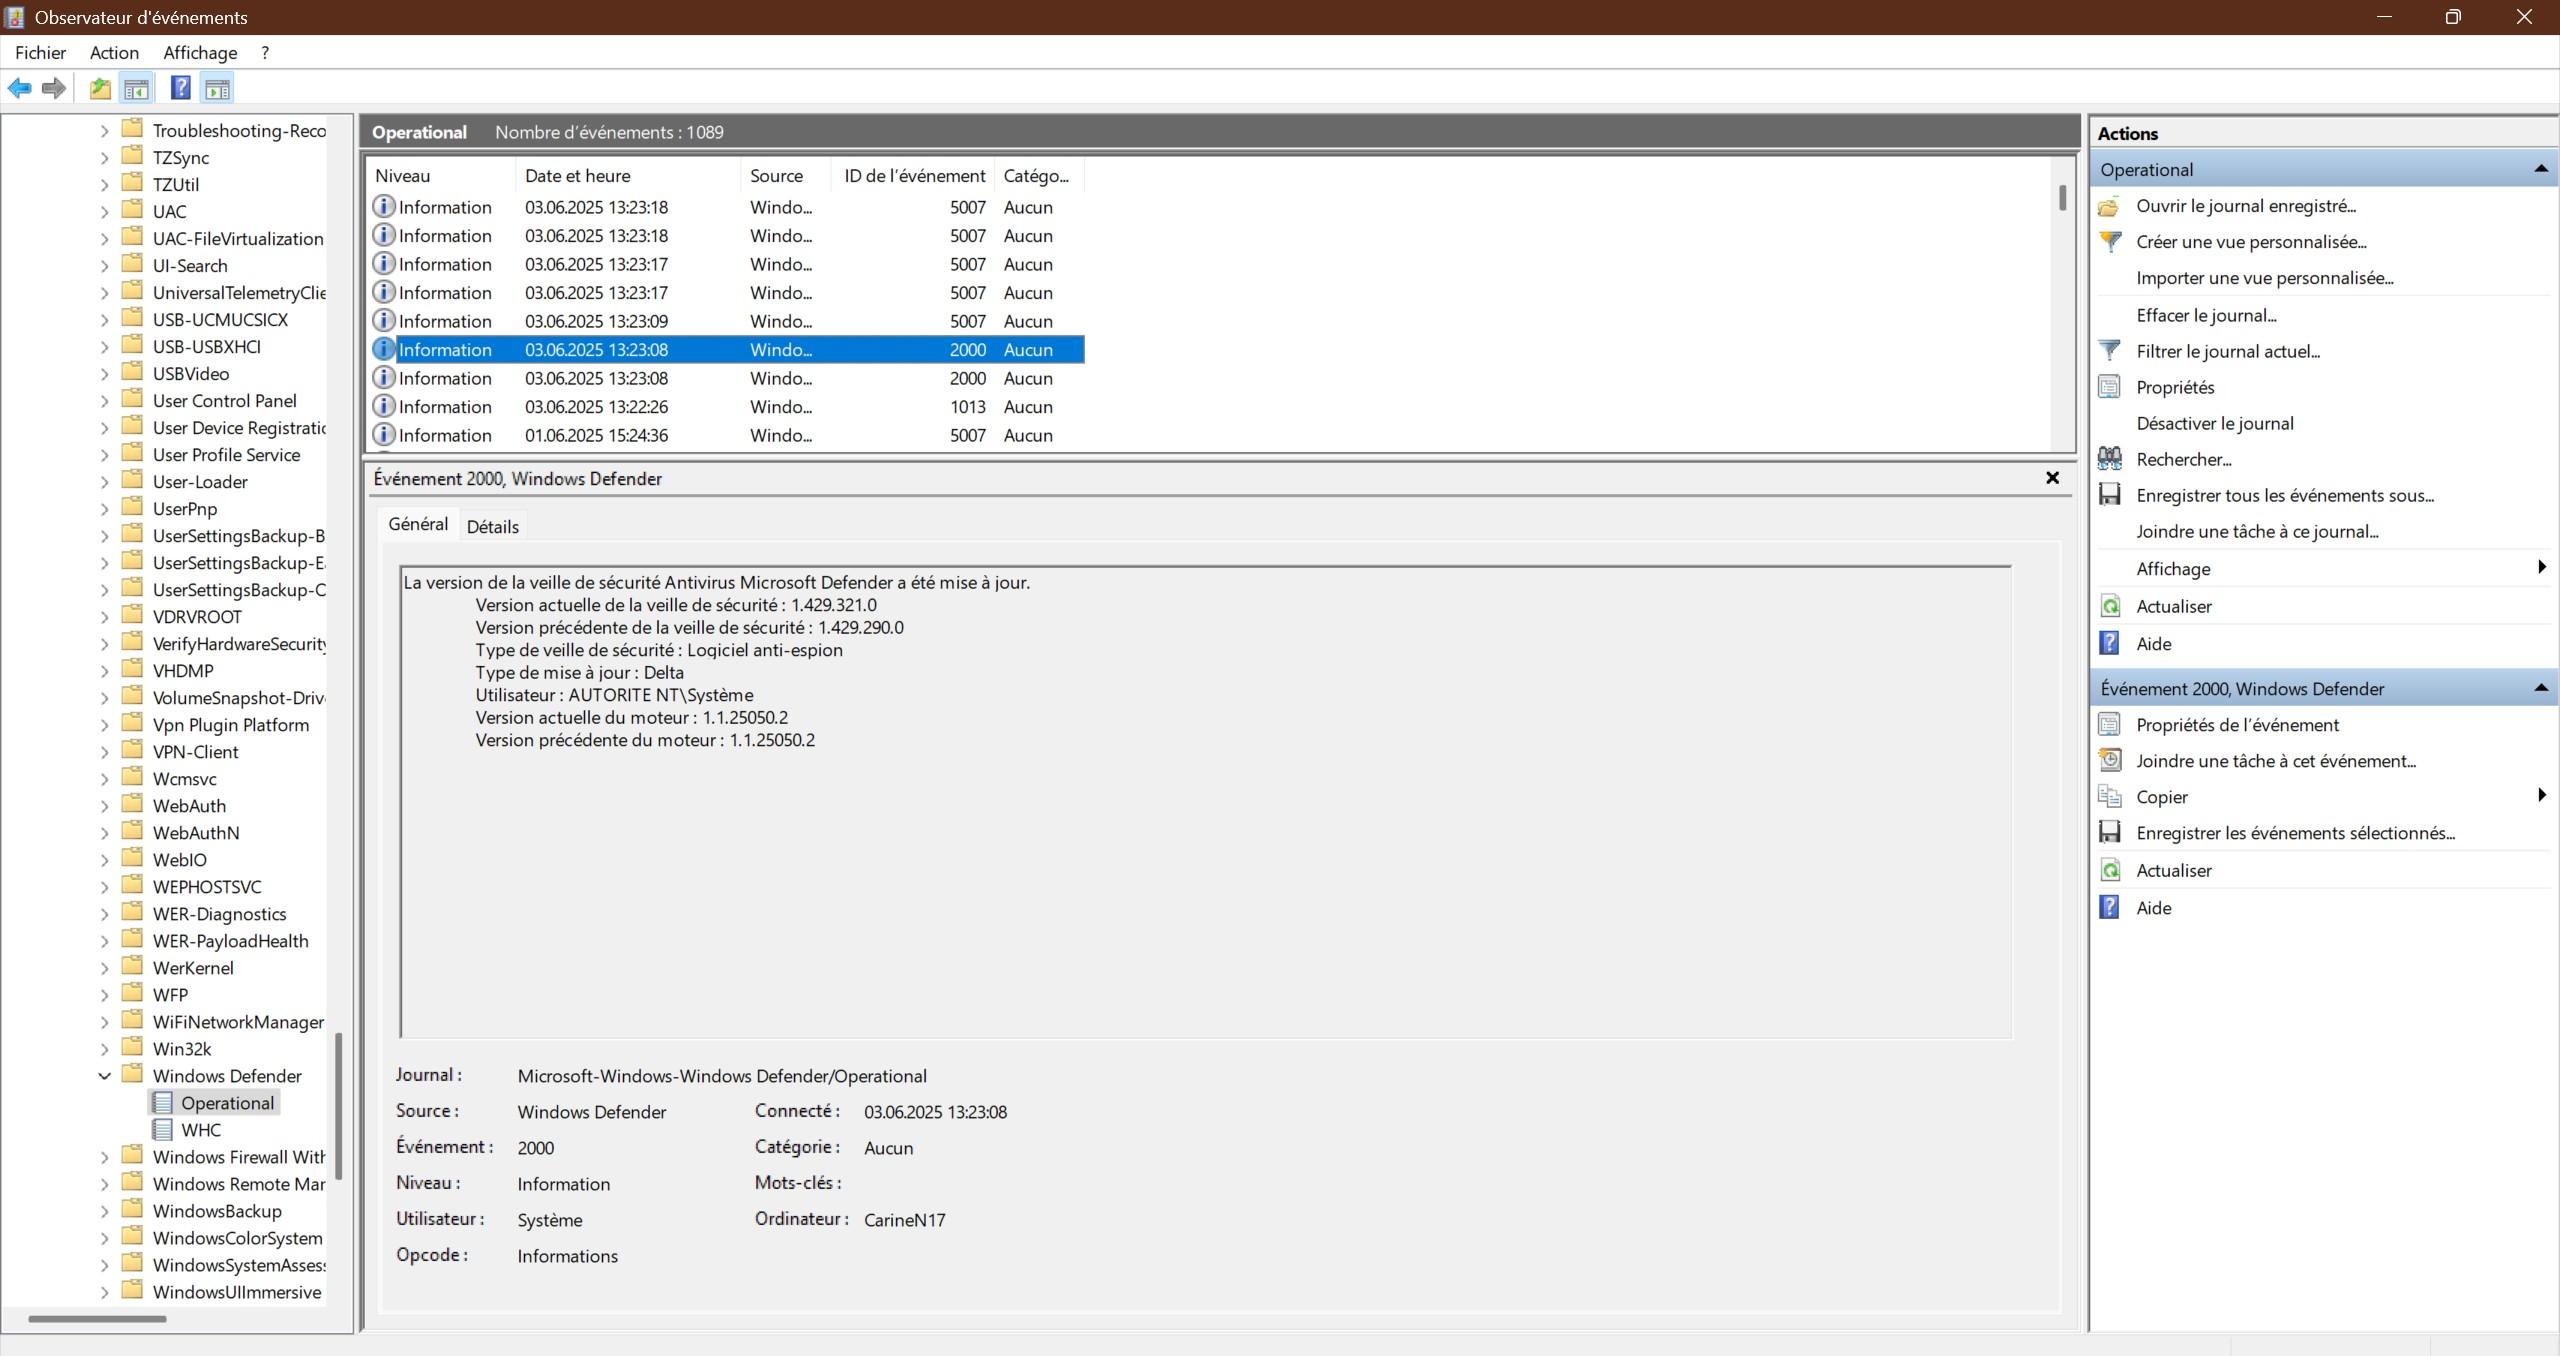
Task: Sort by Date et heure column header
Action: tap(628, 176)
